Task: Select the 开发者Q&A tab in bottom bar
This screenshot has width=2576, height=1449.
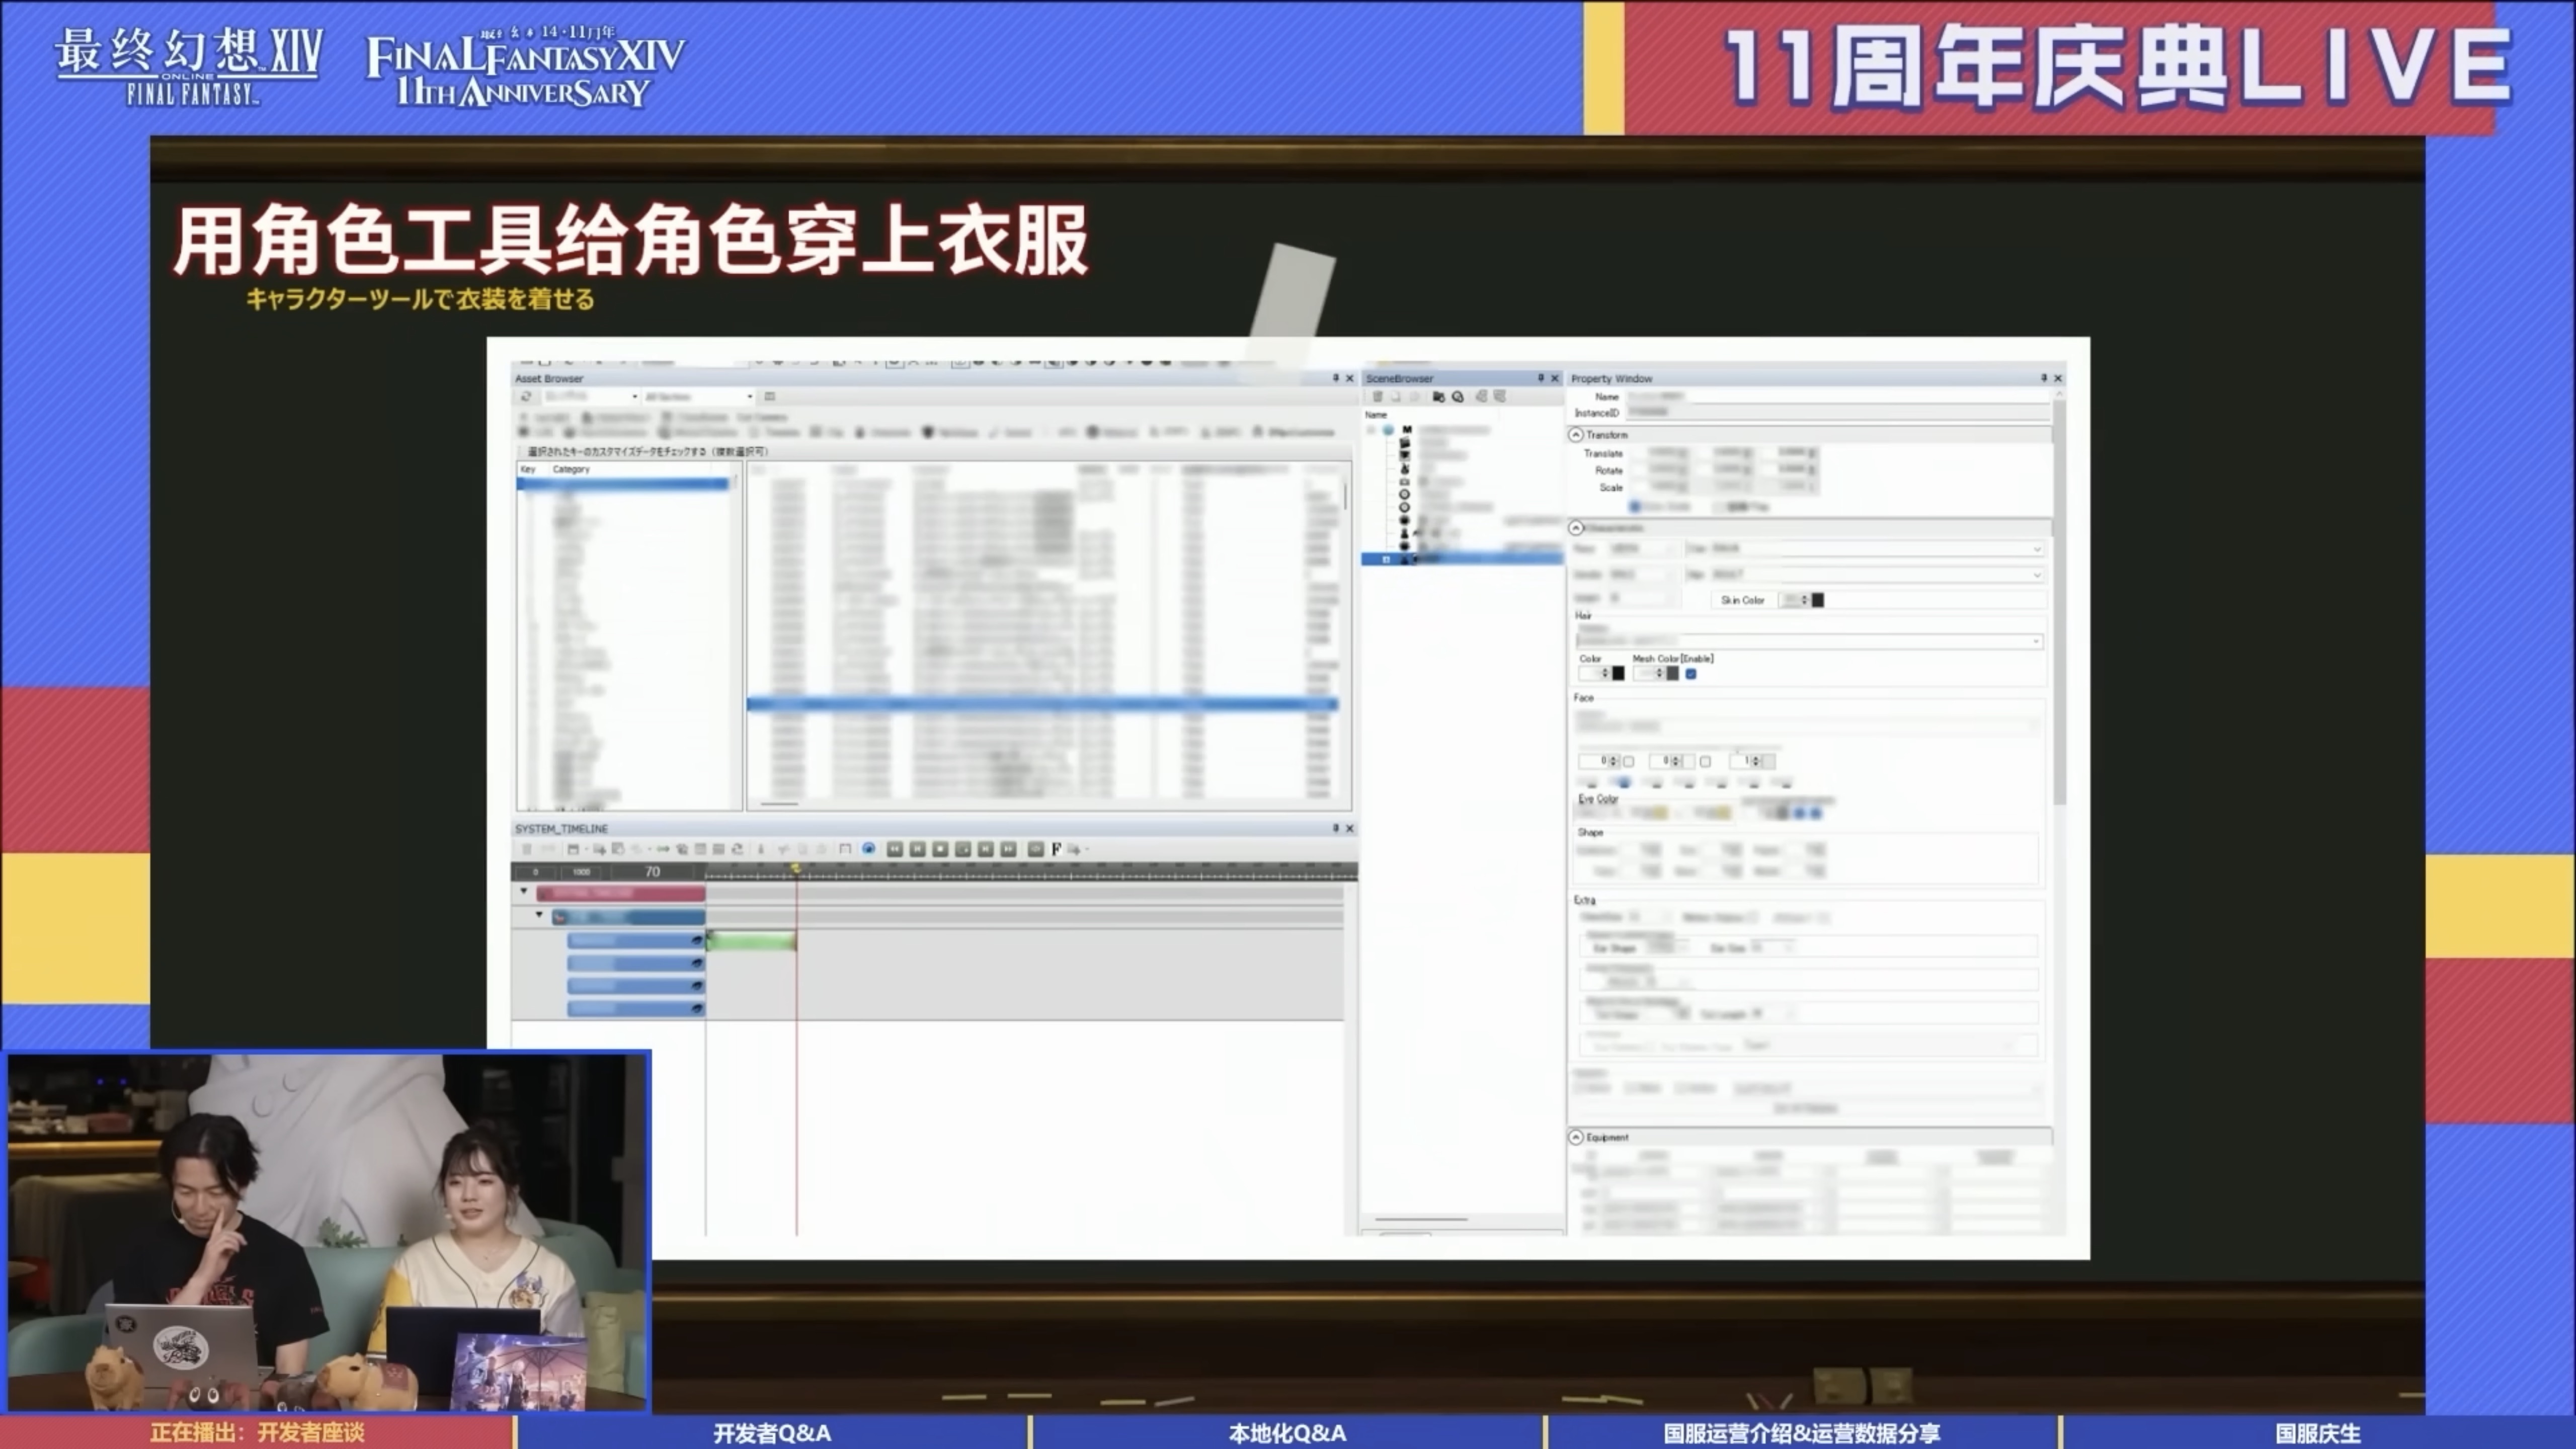Action: (772, 1432)
